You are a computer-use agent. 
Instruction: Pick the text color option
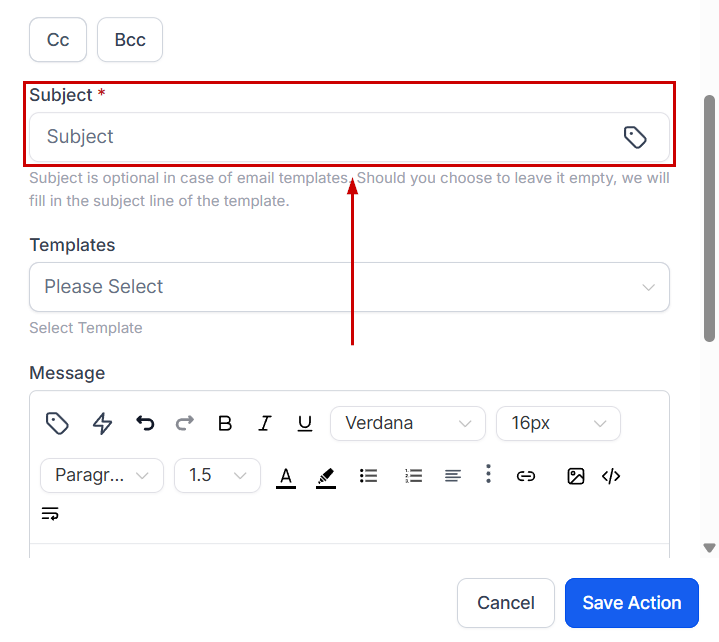click(286, 476)
